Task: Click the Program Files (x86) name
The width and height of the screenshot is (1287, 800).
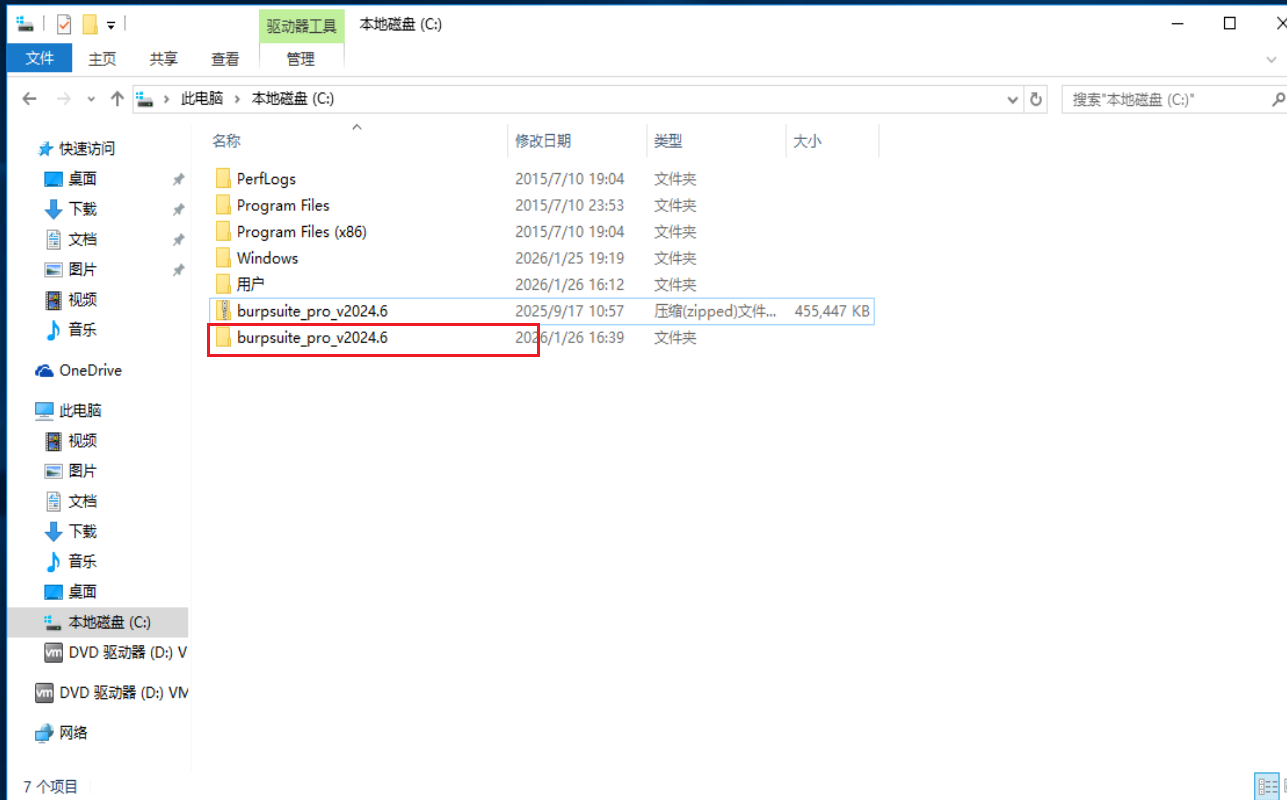Action: point(302,232)
